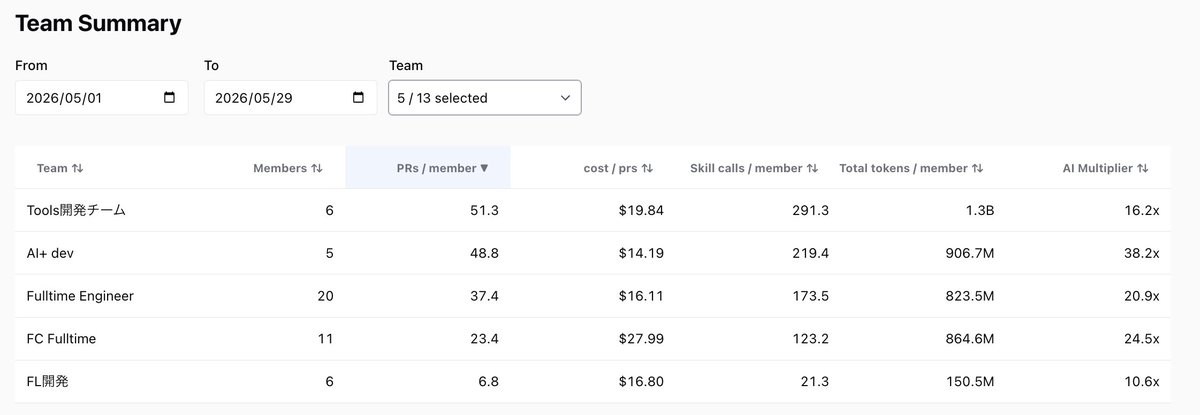Click the From date field 2026/05/01
Image resolution: width=1200 pixels, height=415 pixels.
tap(102, 98)
